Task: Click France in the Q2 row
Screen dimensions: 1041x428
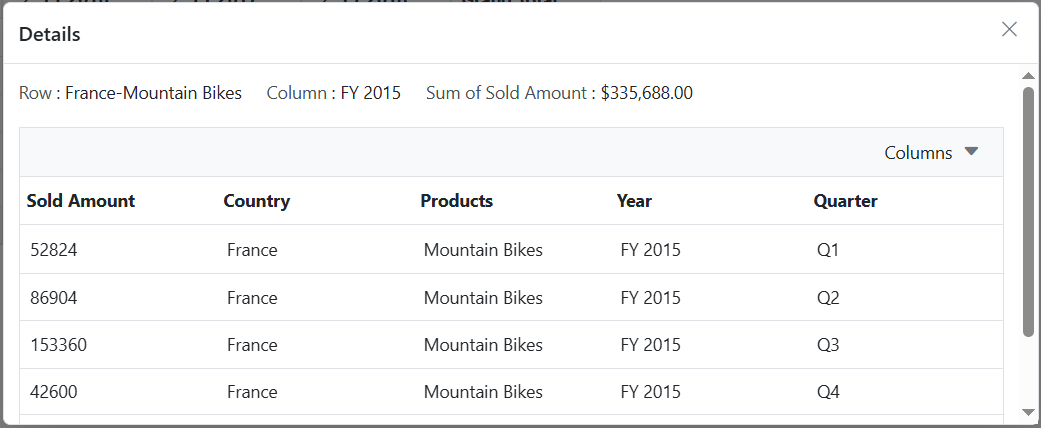Action: (x=252, y=298)
